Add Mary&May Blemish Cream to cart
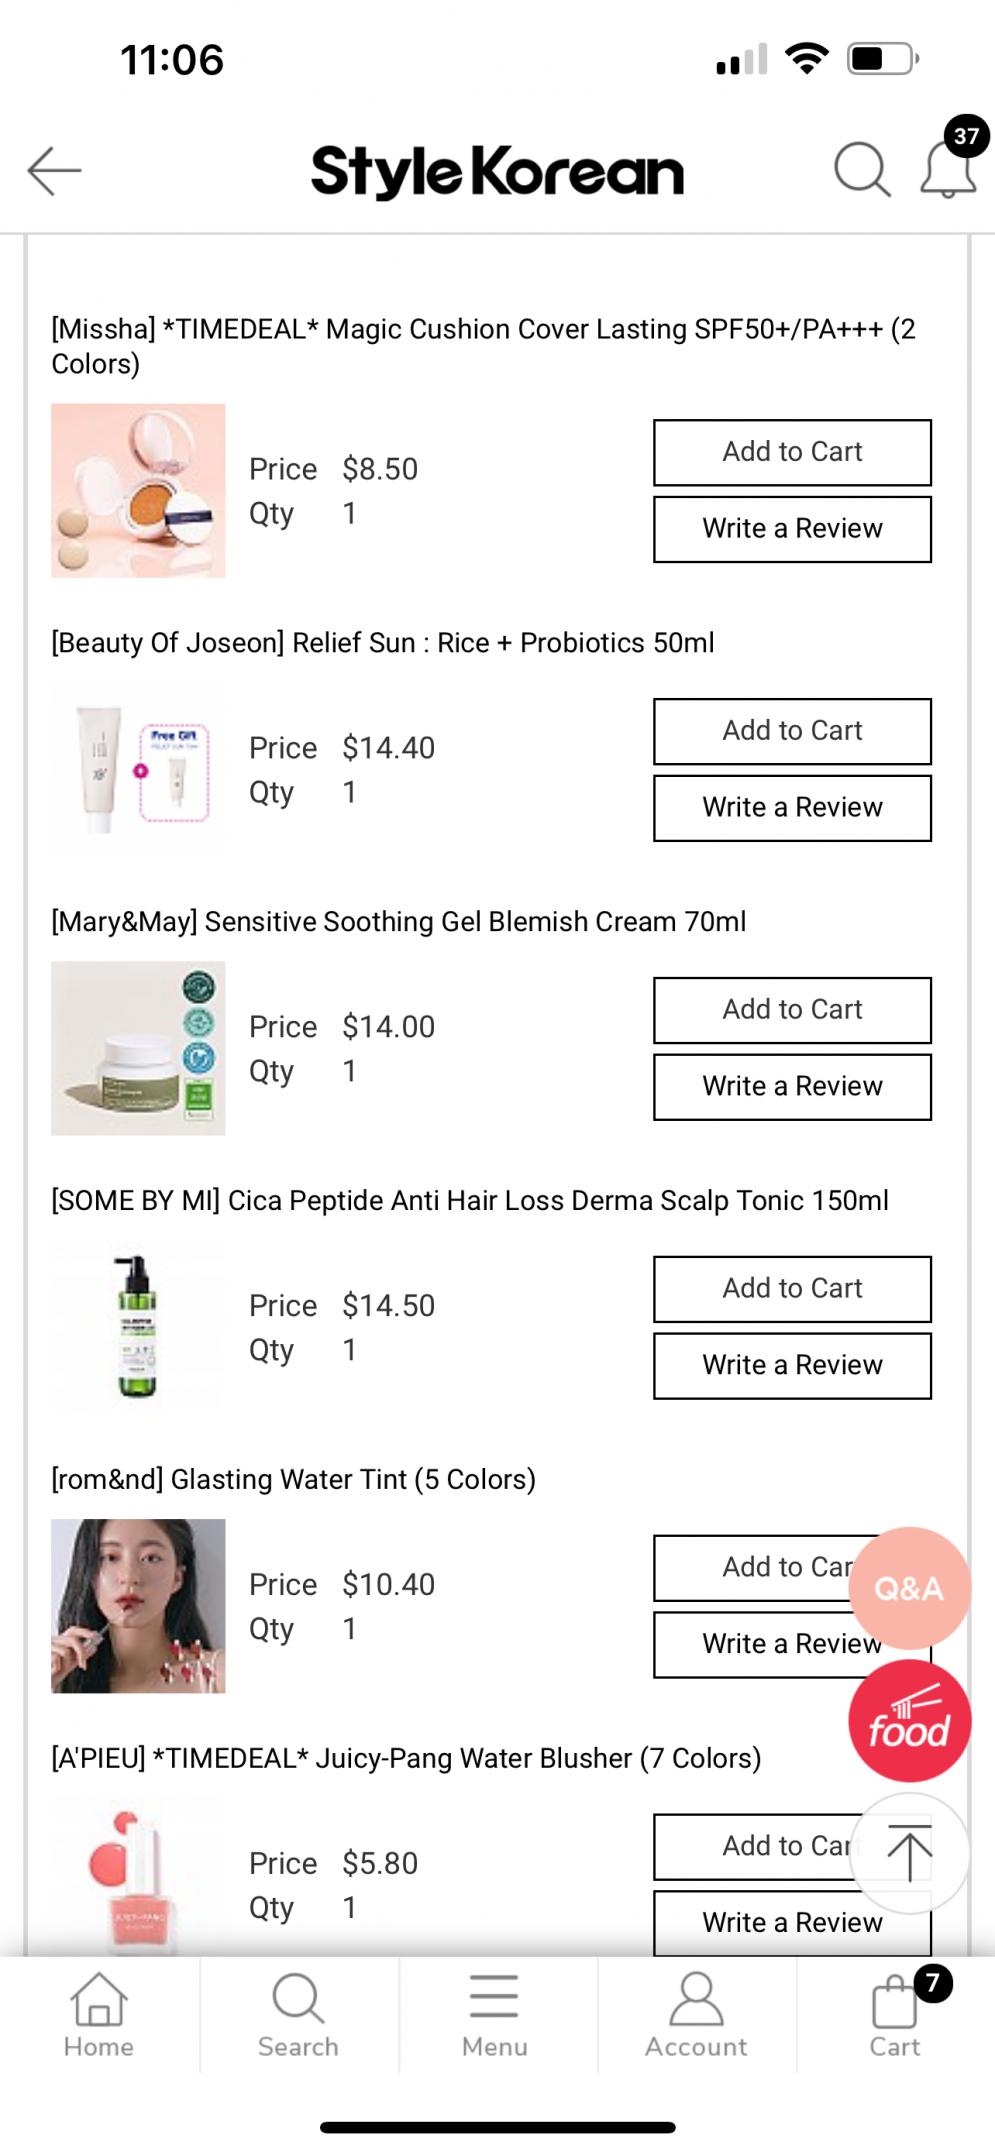 (x=792, y=1010)
